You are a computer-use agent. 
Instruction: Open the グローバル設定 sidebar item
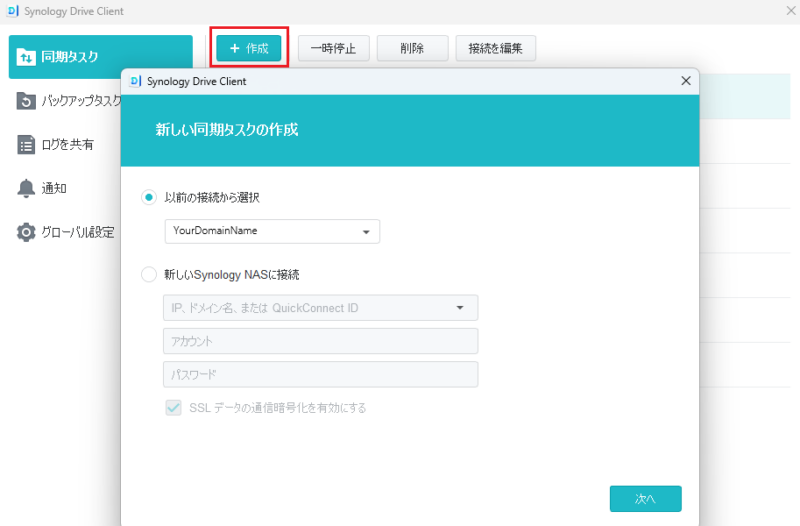[x=65, y=232]
